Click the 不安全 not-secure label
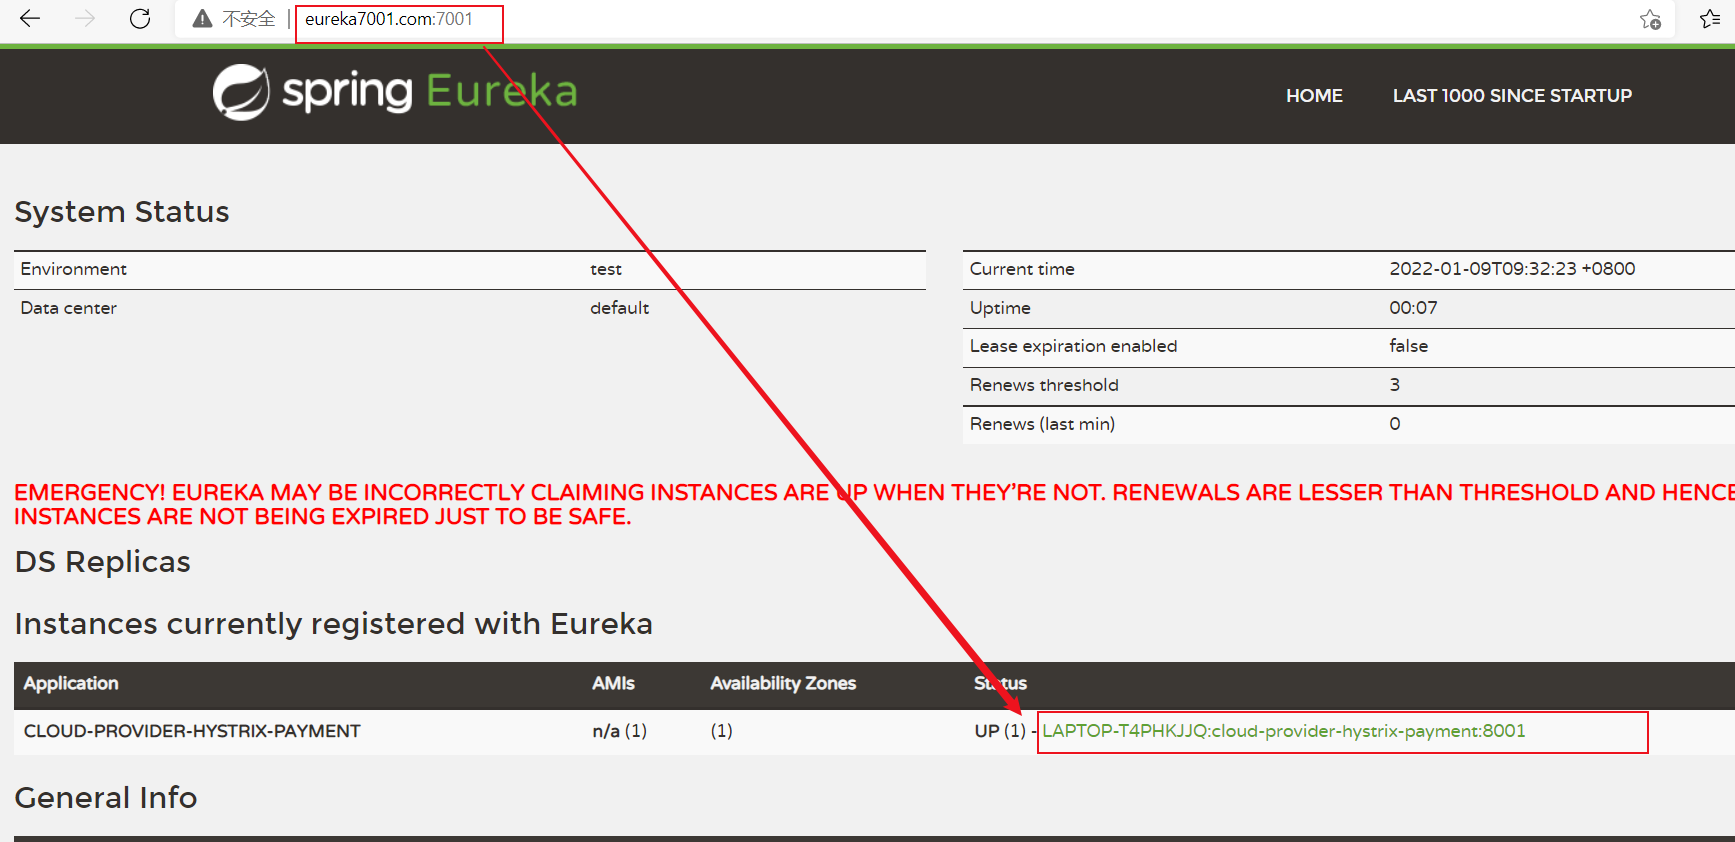 coord(248,19)
